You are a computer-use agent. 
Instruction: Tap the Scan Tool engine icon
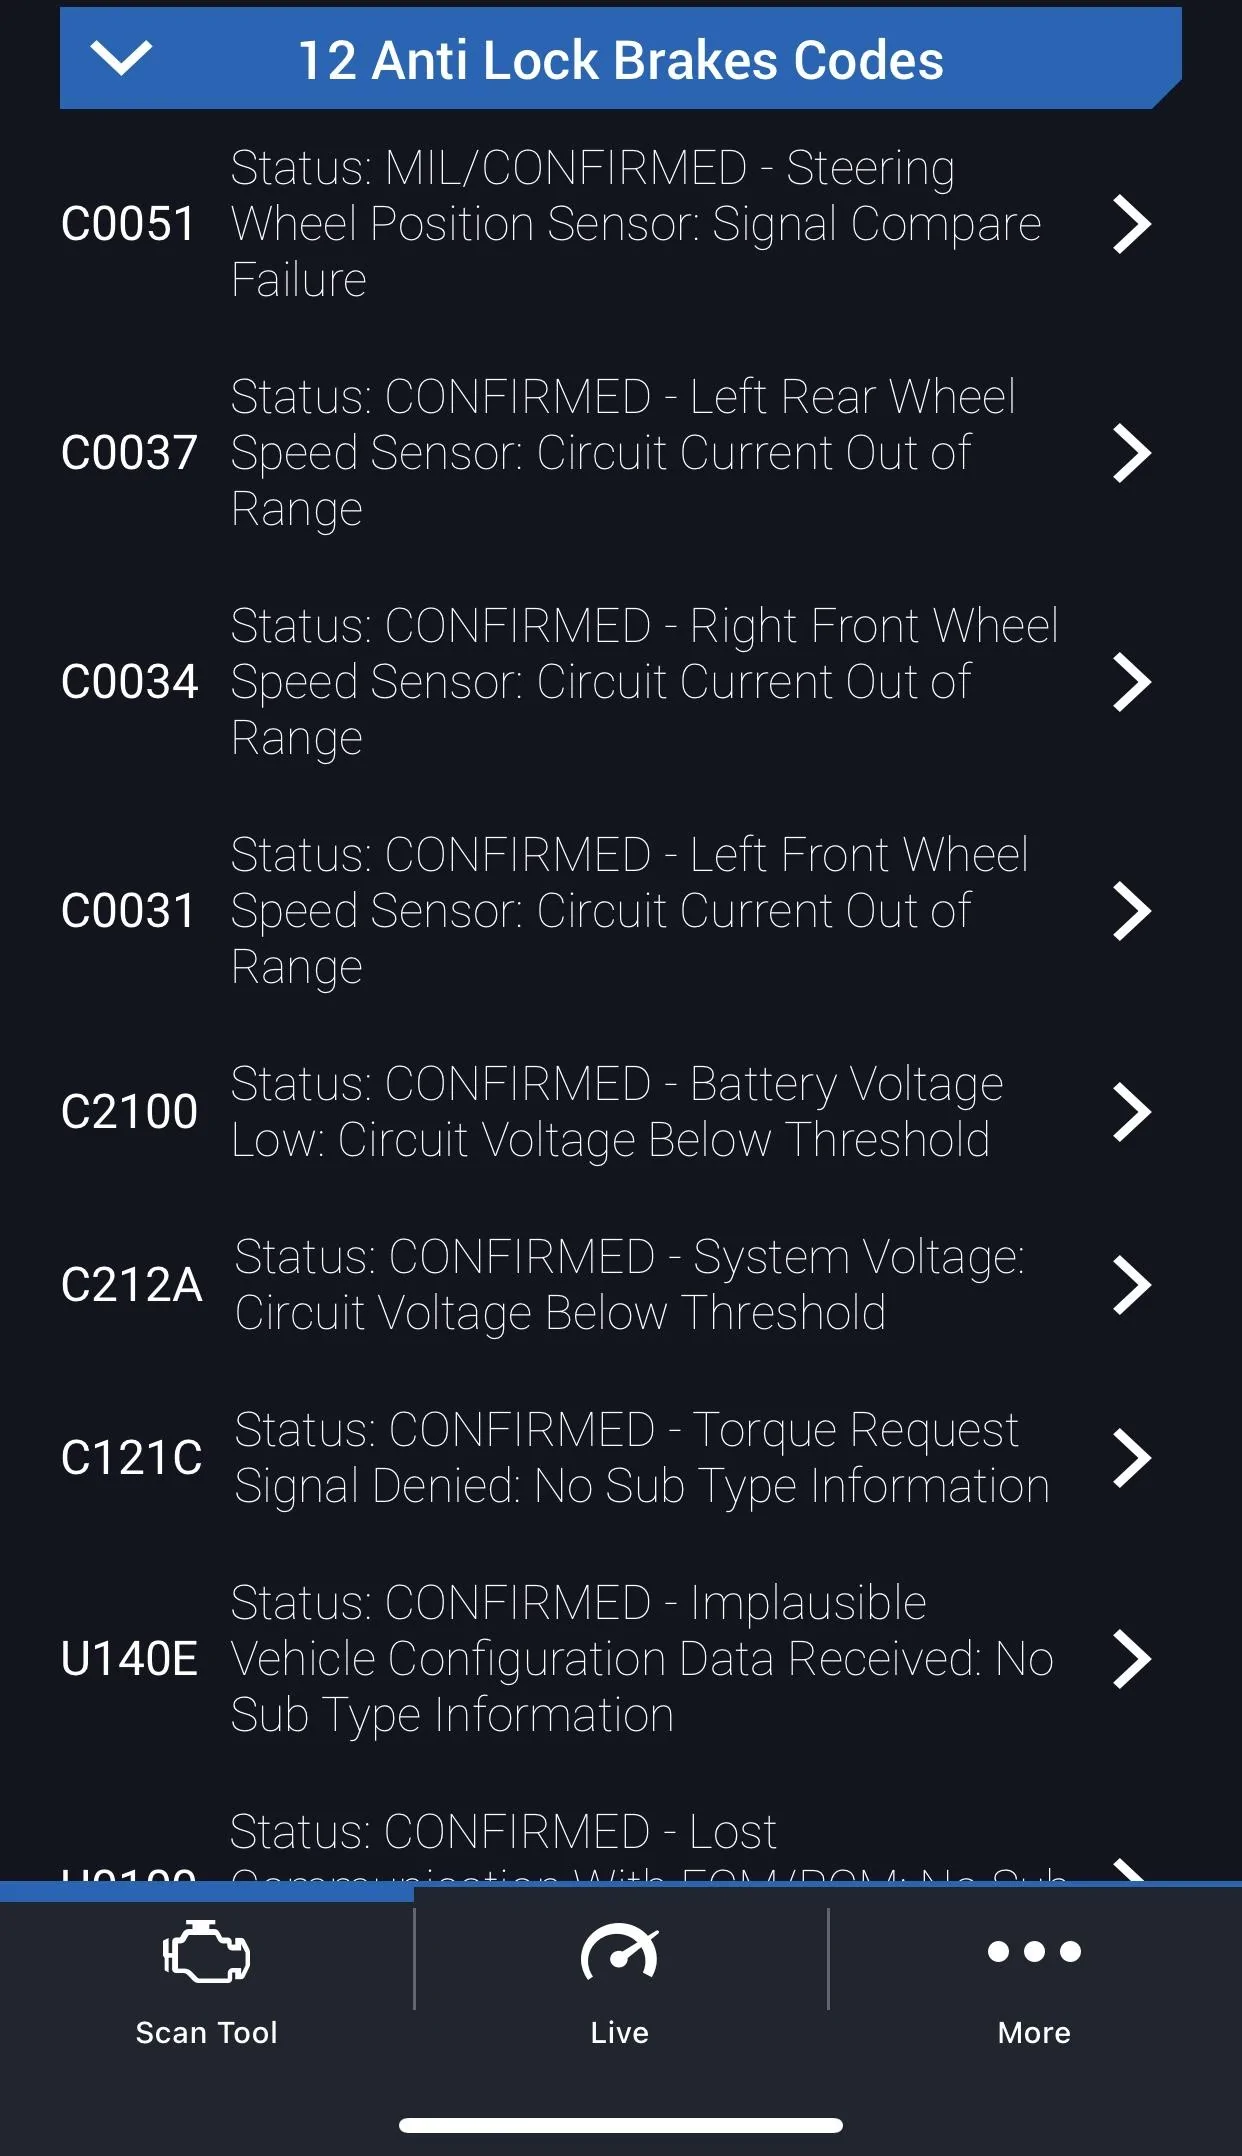coord(206,1951)
